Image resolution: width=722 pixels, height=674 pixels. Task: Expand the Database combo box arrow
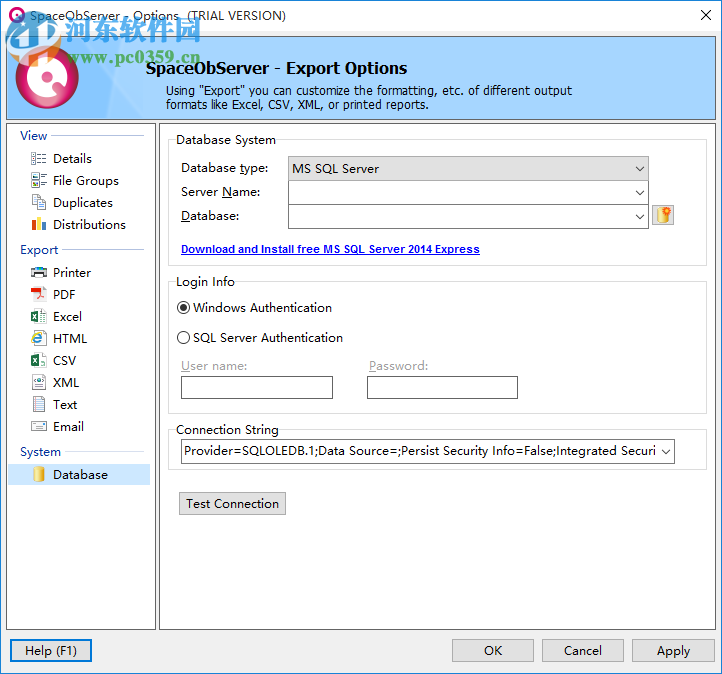pyautogui.click(x=640, y=216)
